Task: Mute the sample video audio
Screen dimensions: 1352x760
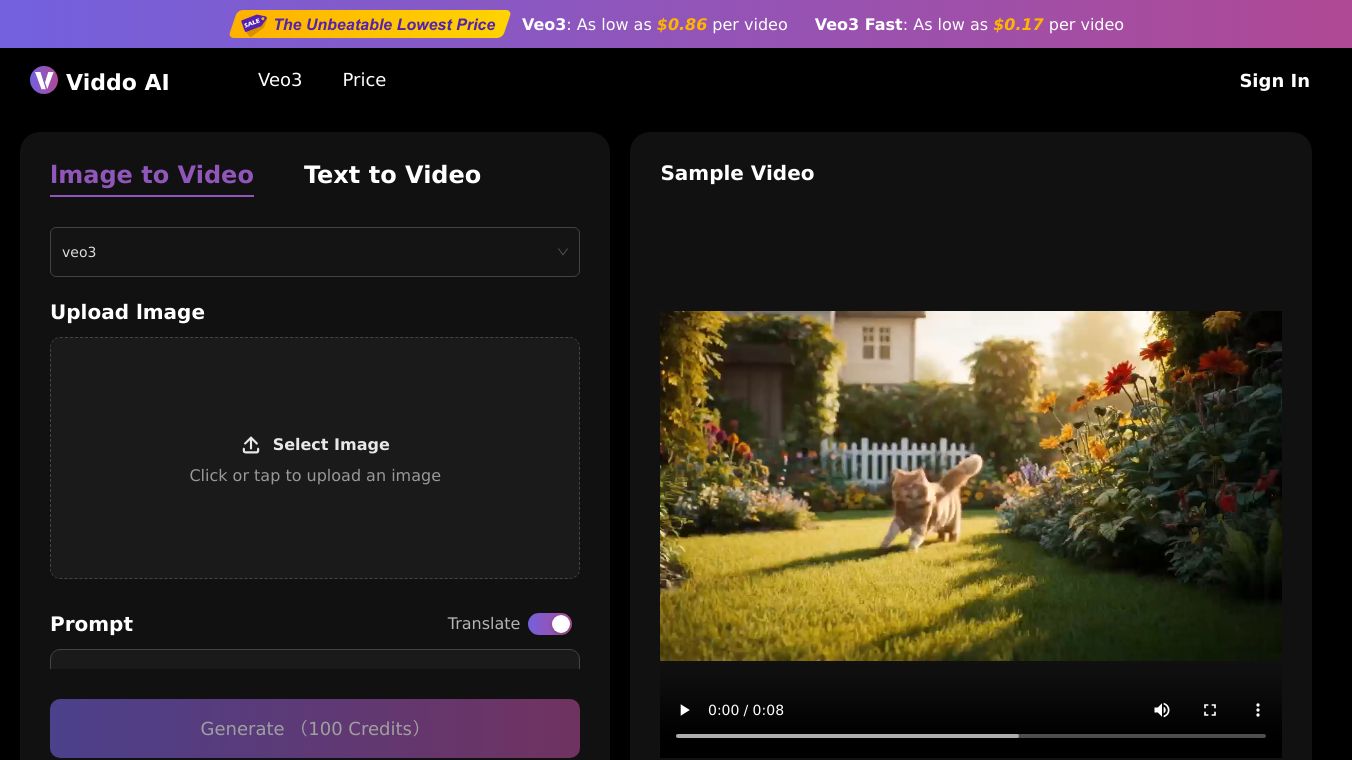Action: point(1162,710)
